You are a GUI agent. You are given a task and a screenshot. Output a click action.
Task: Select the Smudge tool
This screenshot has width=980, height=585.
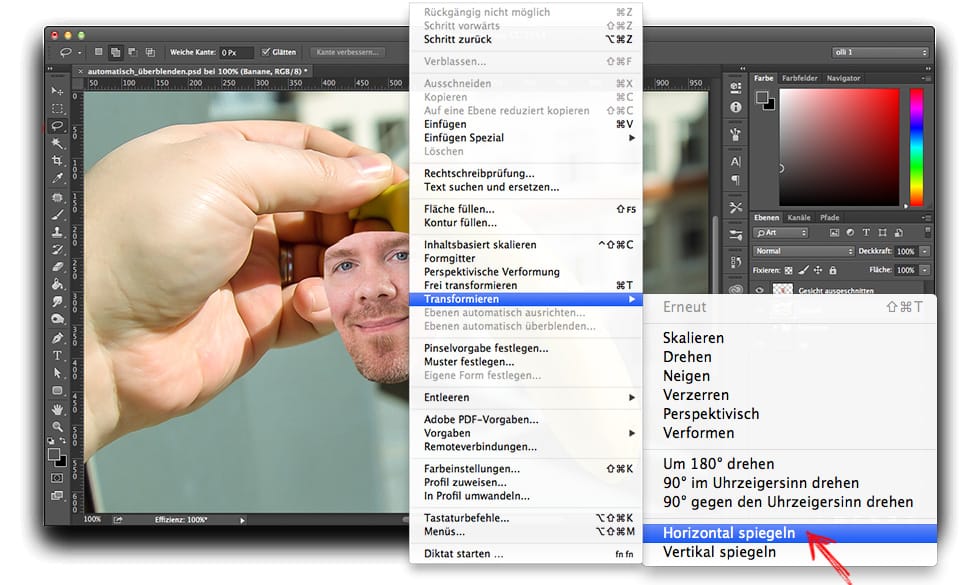(x=57, y=302)
